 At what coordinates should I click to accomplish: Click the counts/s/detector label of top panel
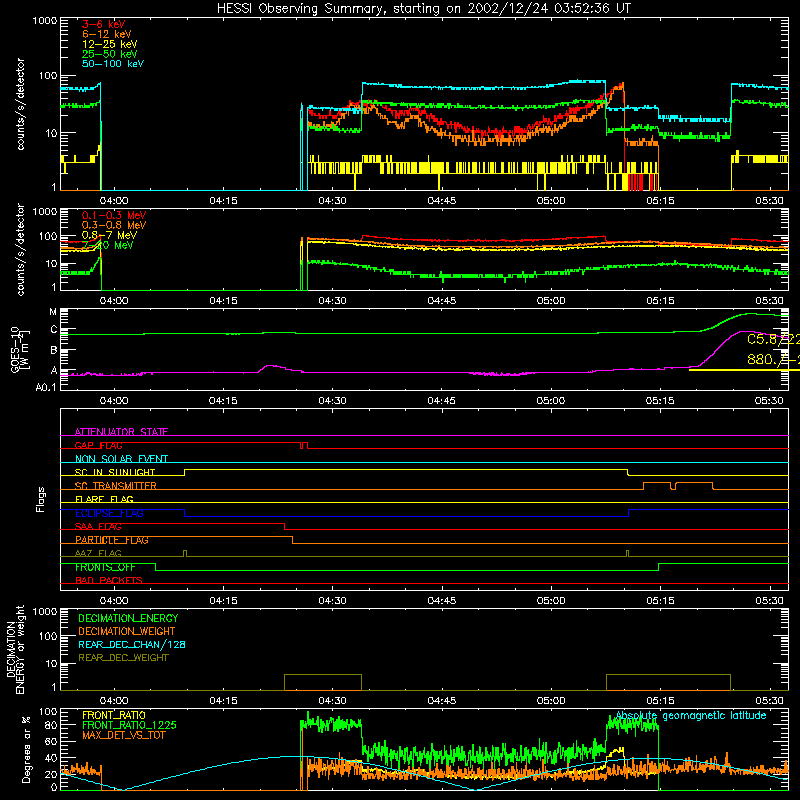point(20,104)
